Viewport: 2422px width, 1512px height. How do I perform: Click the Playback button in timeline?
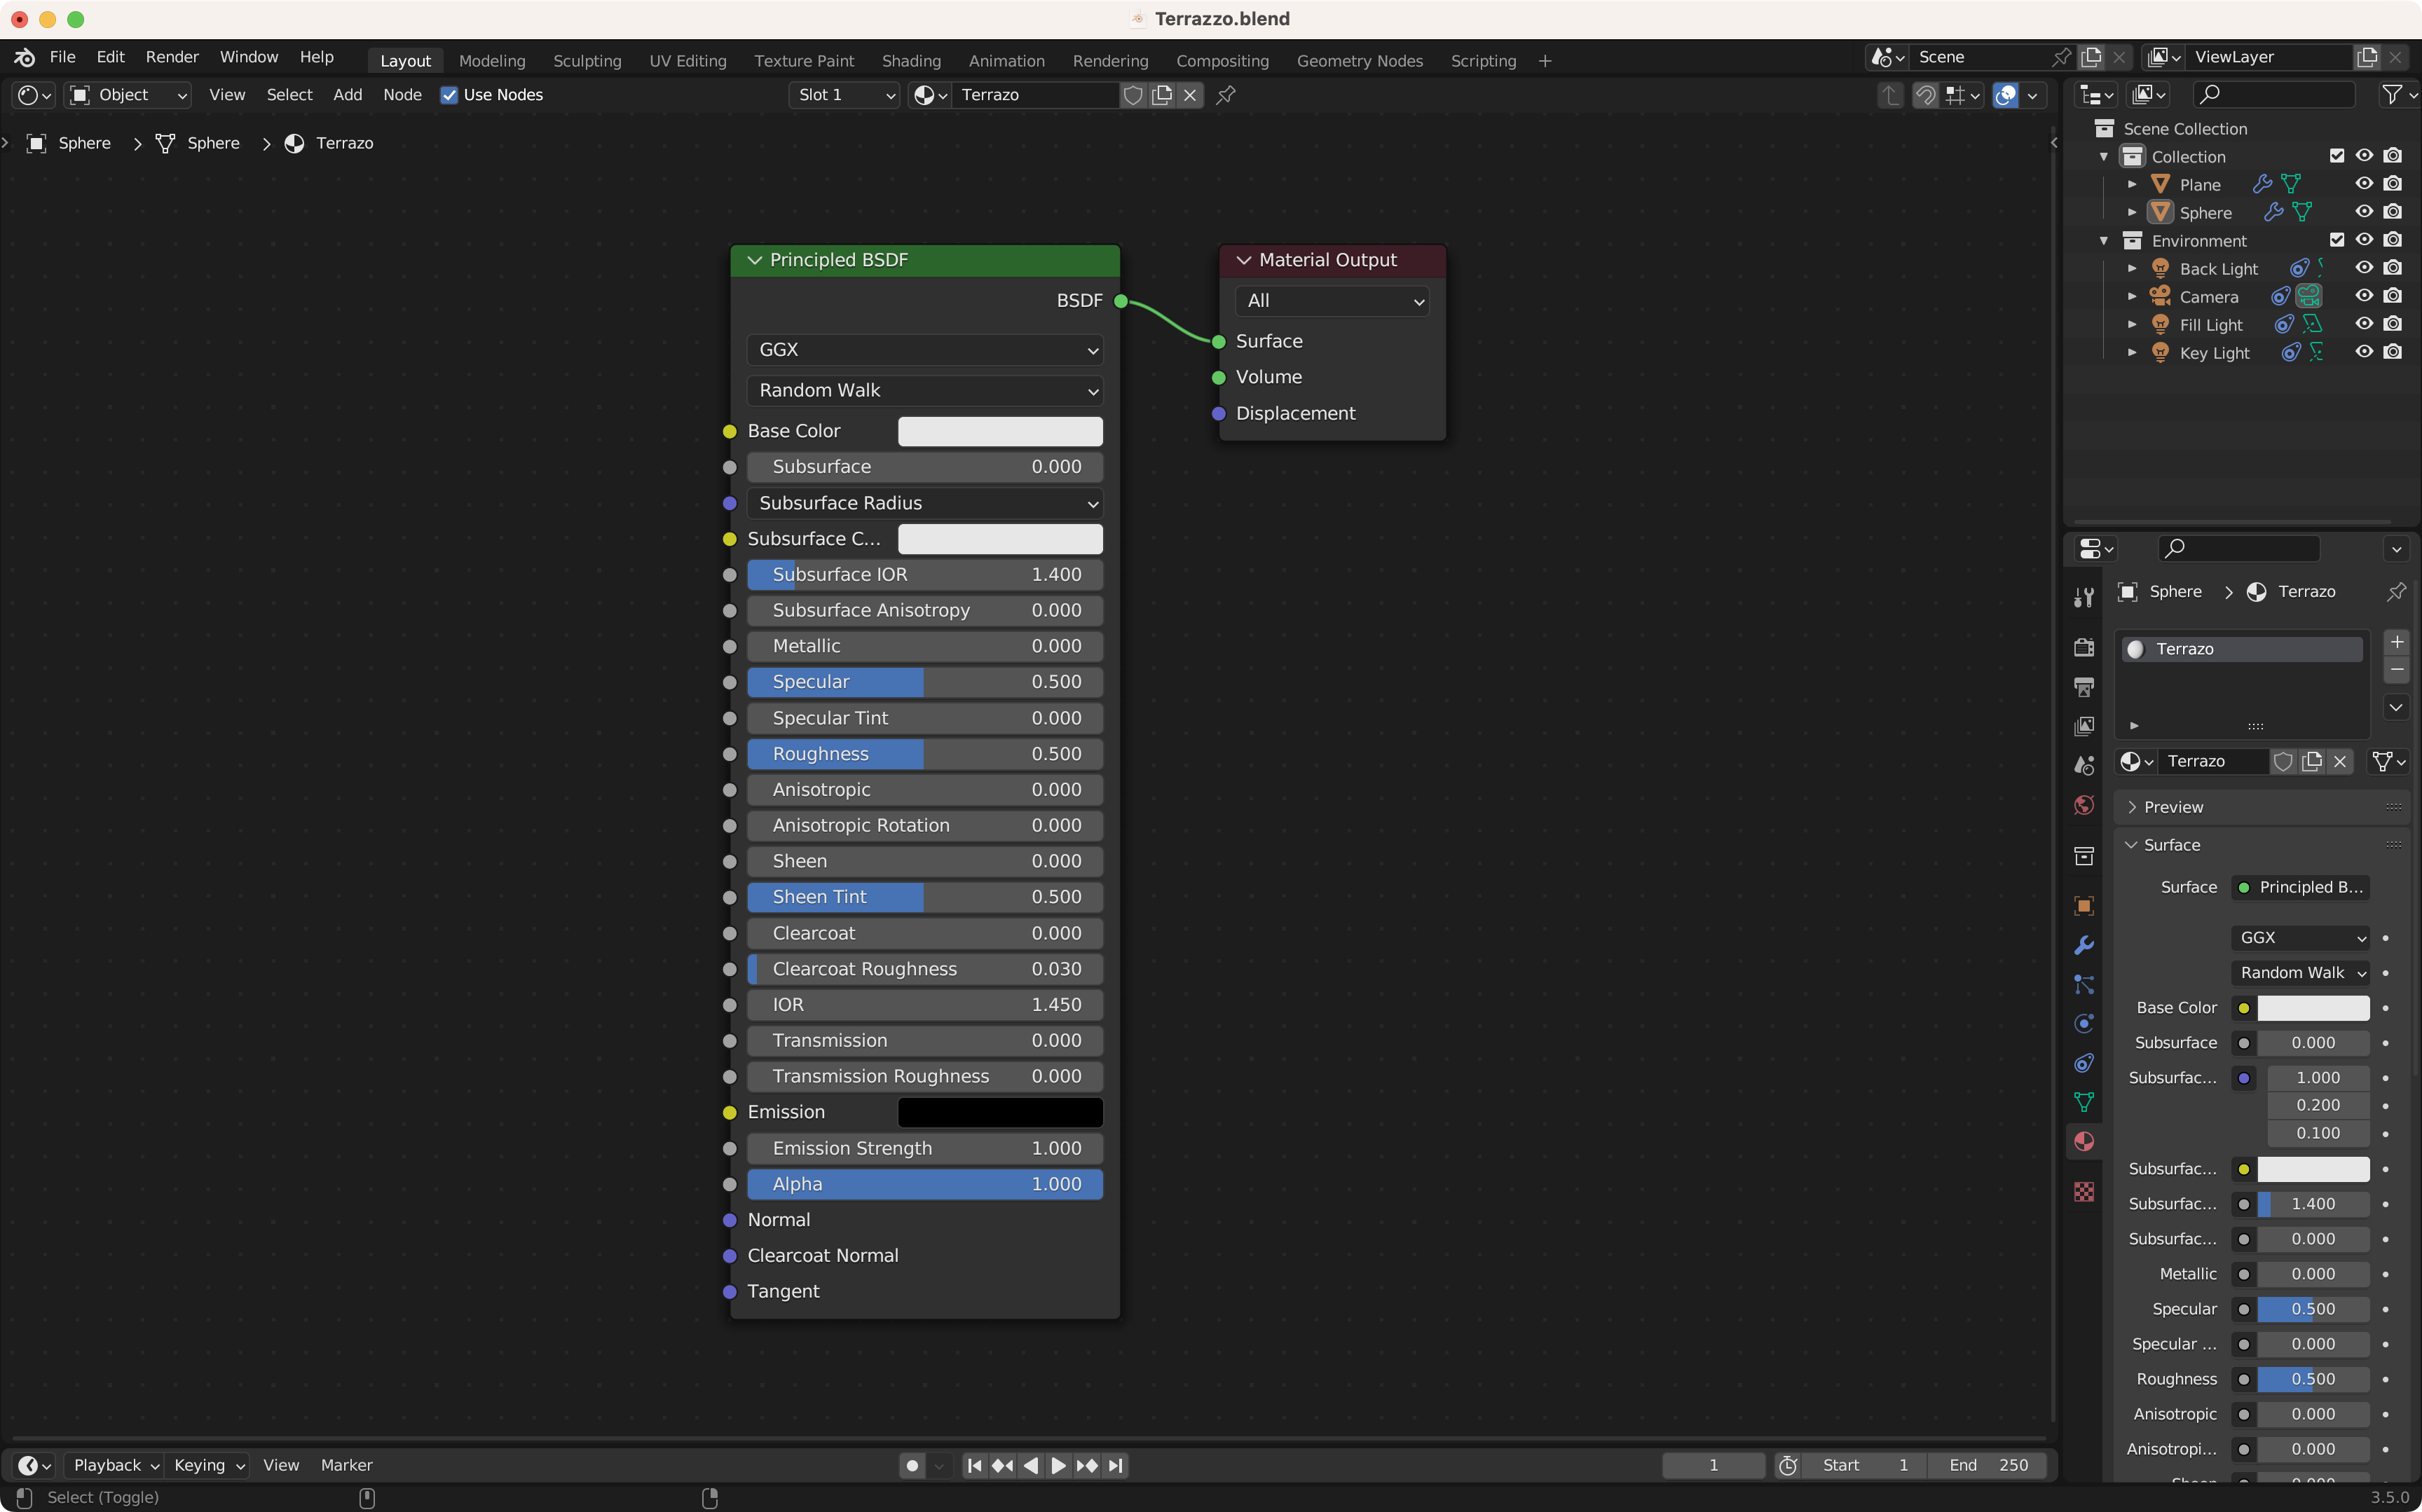(x=115, y=1465)
